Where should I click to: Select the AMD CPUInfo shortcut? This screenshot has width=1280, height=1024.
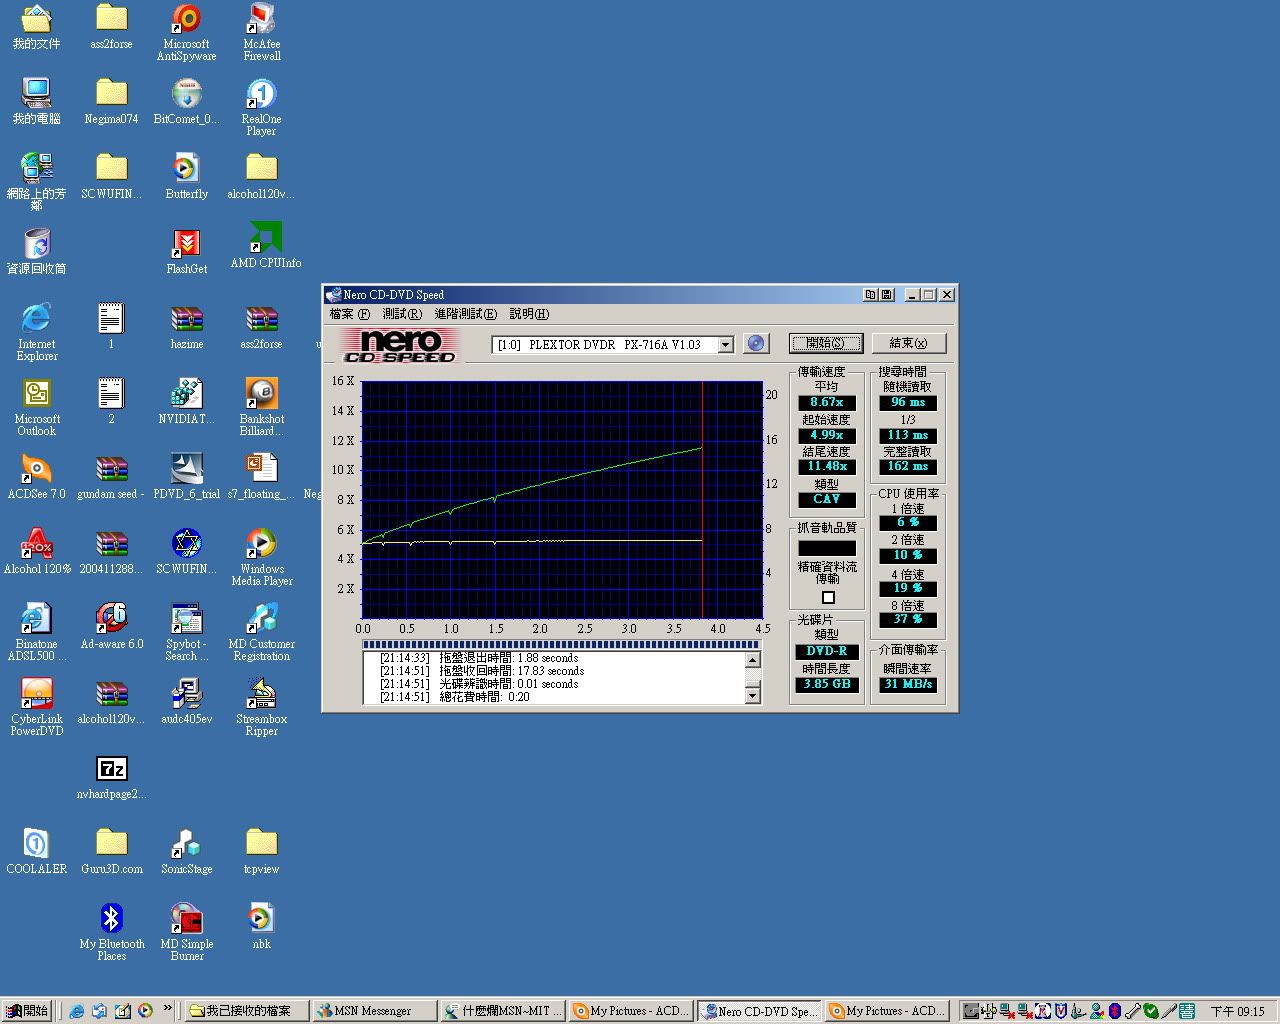coord(265,245)
